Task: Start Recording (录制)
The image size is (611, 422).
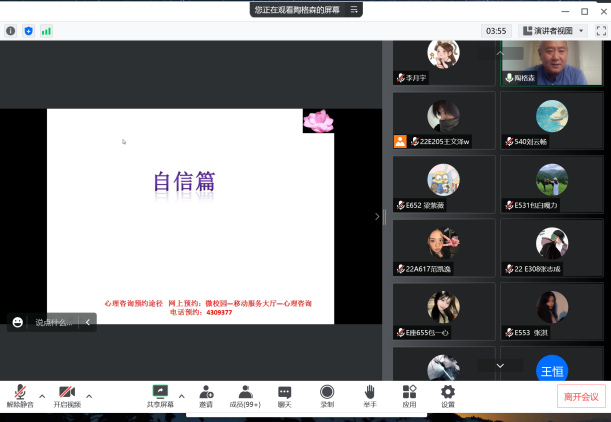Action: tap(327, 394)
